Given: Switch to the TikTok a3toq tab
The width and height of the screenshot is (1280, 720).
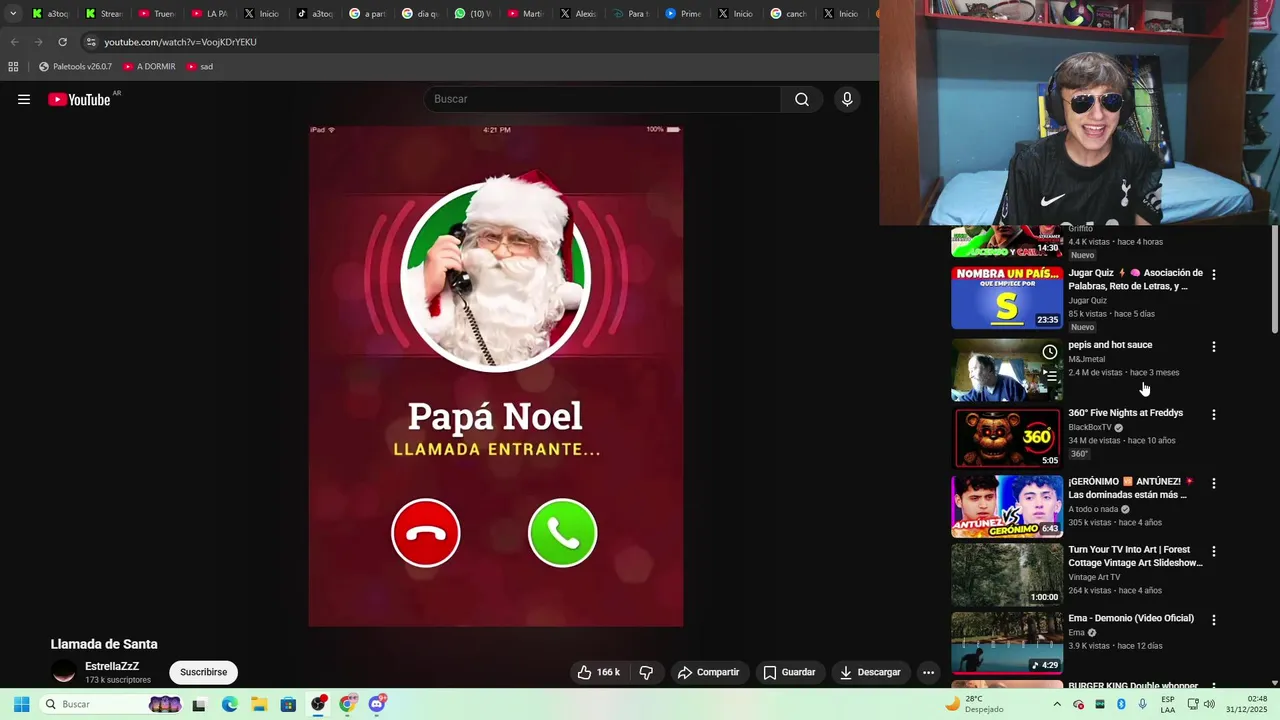Looking at the screenshot, I should [x=315, y=14].
